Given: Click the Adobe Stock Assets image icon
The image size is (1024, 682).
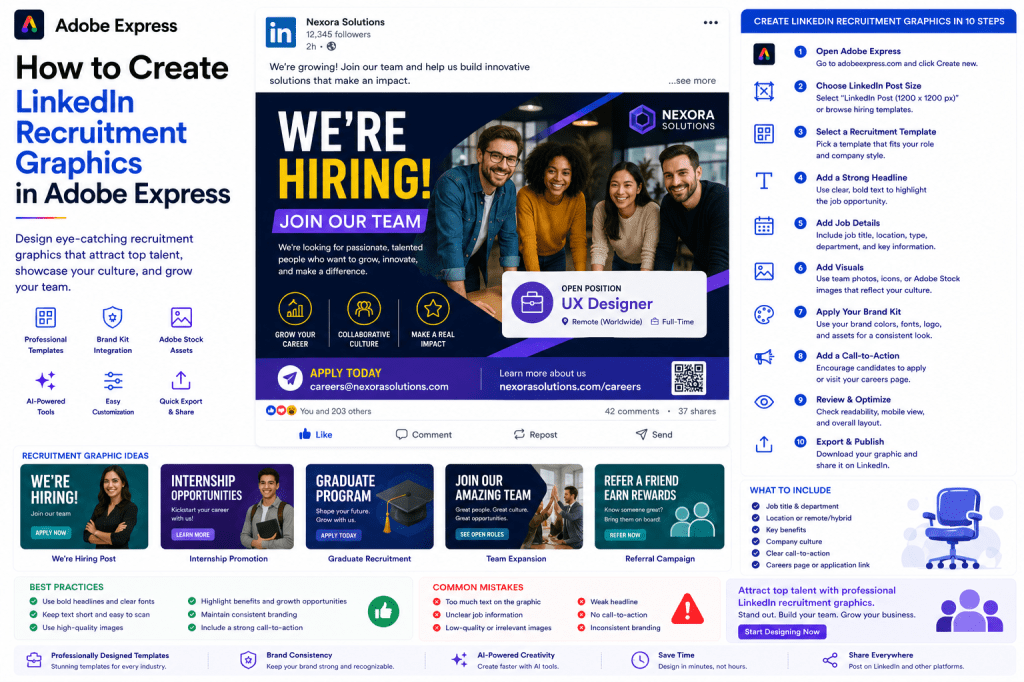Looking at the screenshot, I should pyautogui.click(x=181, y=317).
